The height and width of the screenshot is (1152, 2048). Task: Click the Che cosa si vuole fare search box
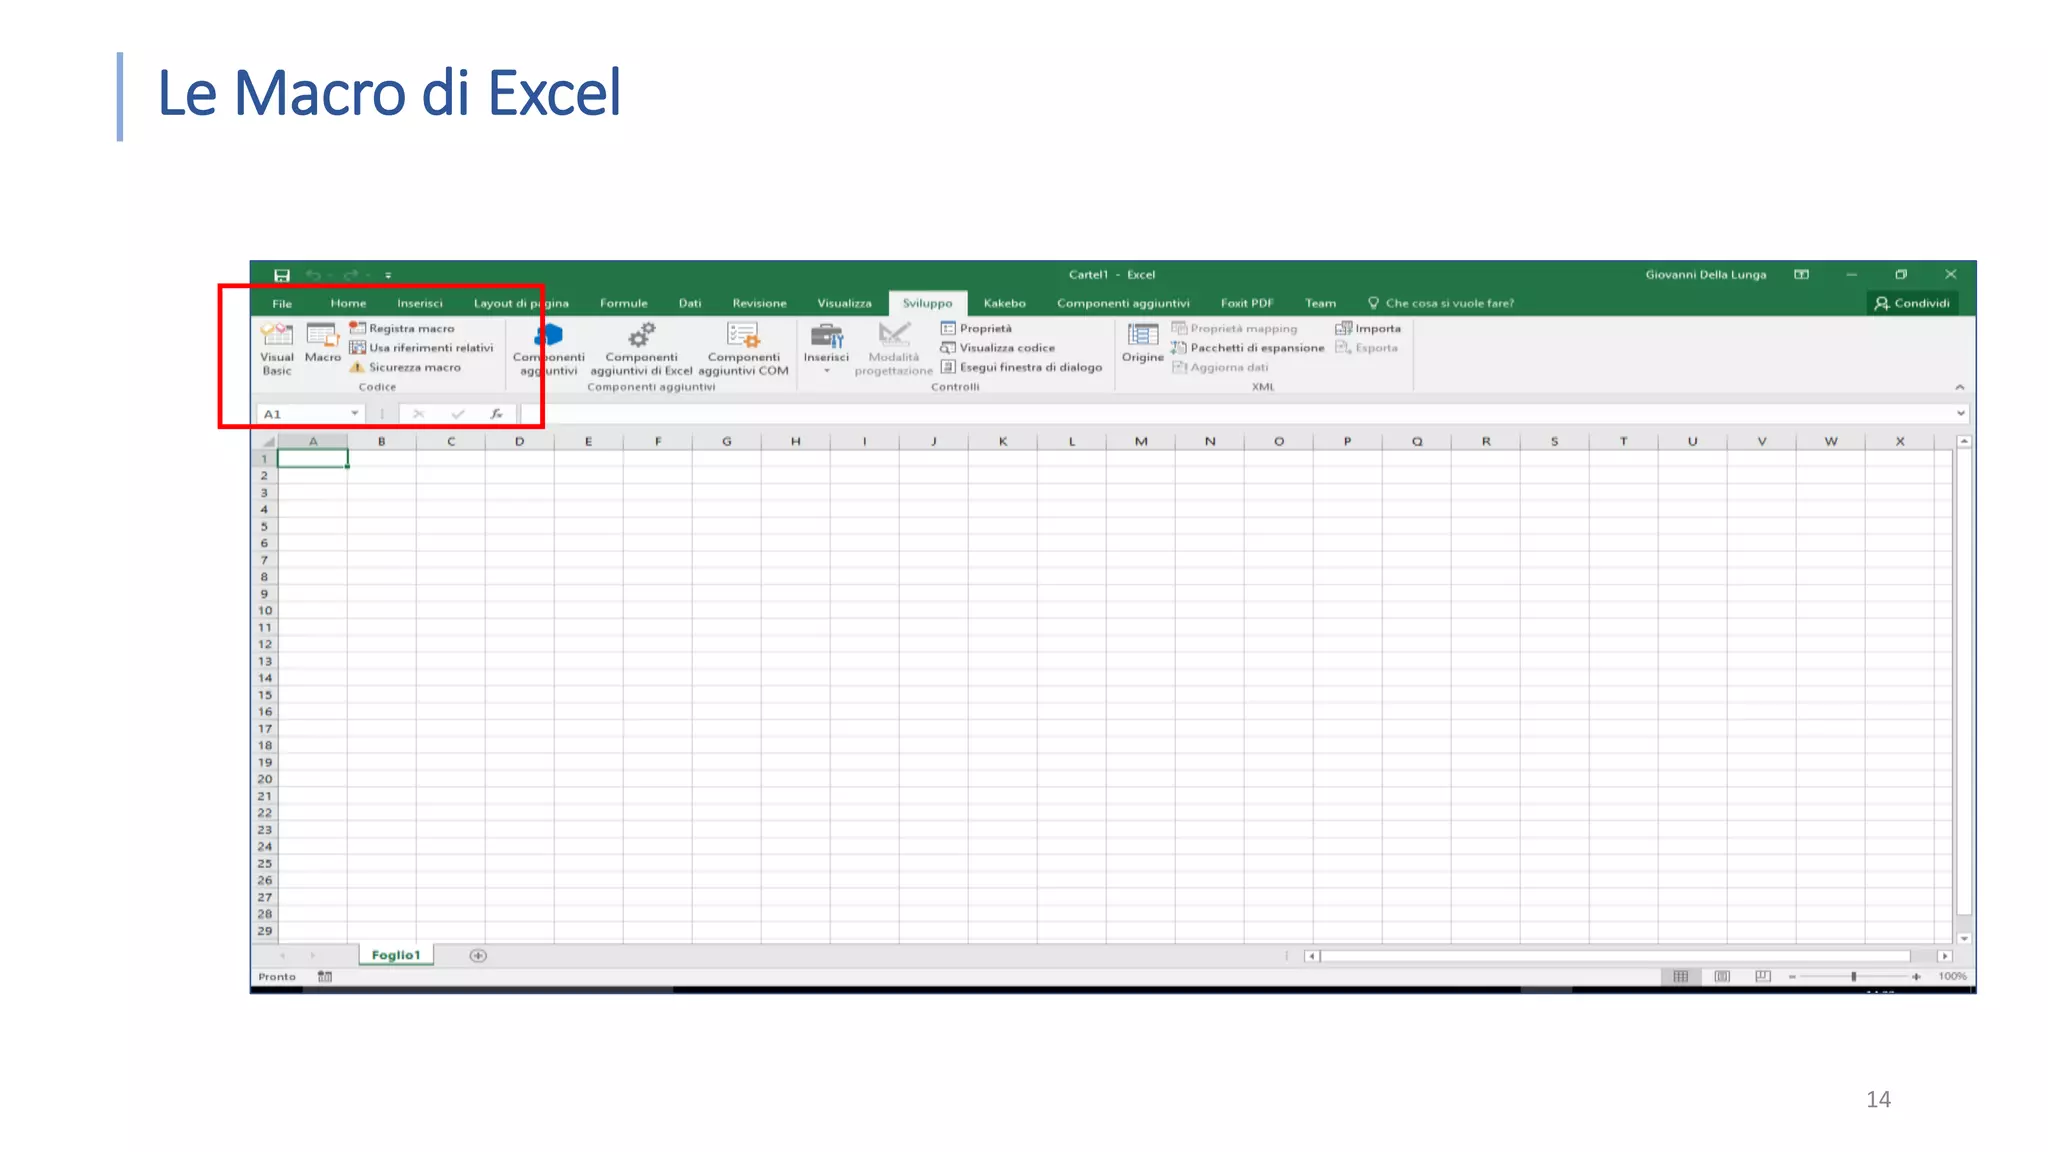tap(1441, 303)
